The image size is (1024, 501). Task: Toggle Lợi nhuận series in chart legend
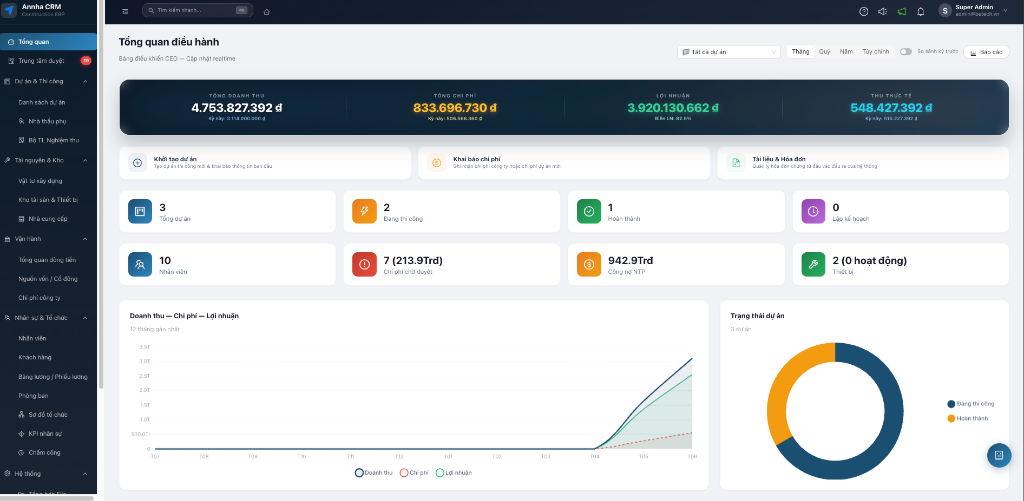coord(454,472)
